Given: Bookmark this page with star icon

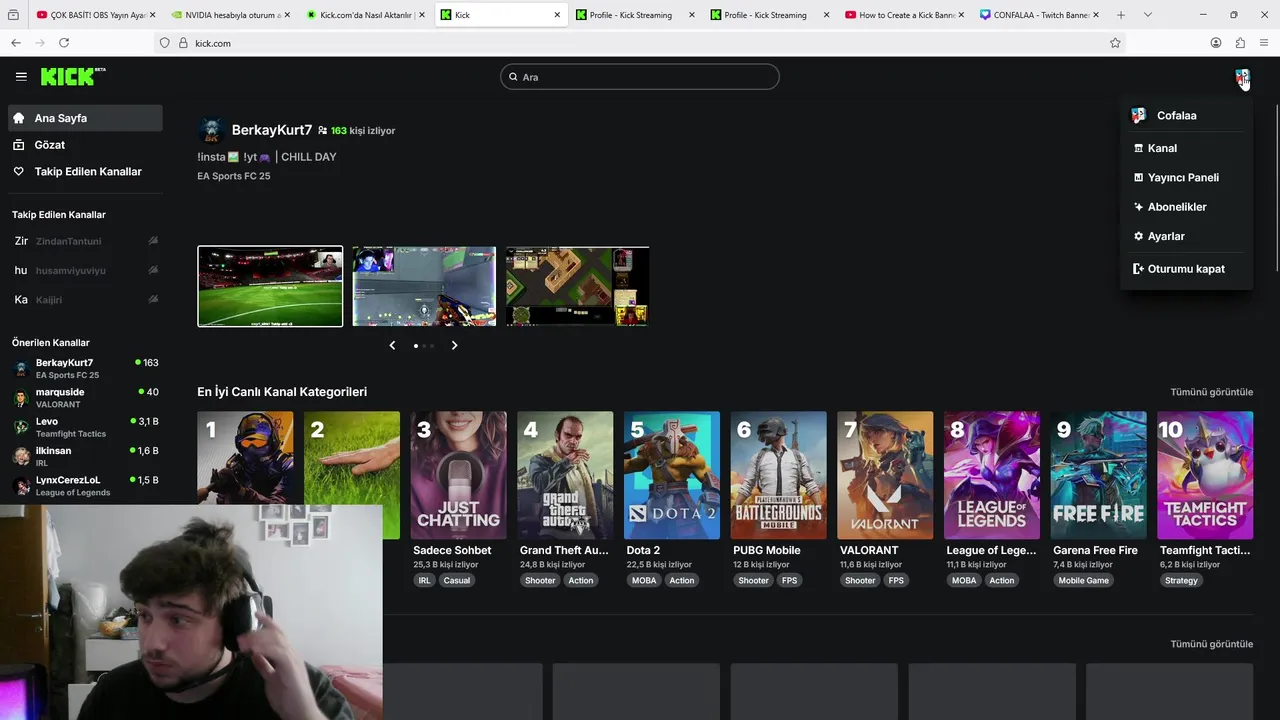Looking at the screenshot, I should tap(1115, 43).
